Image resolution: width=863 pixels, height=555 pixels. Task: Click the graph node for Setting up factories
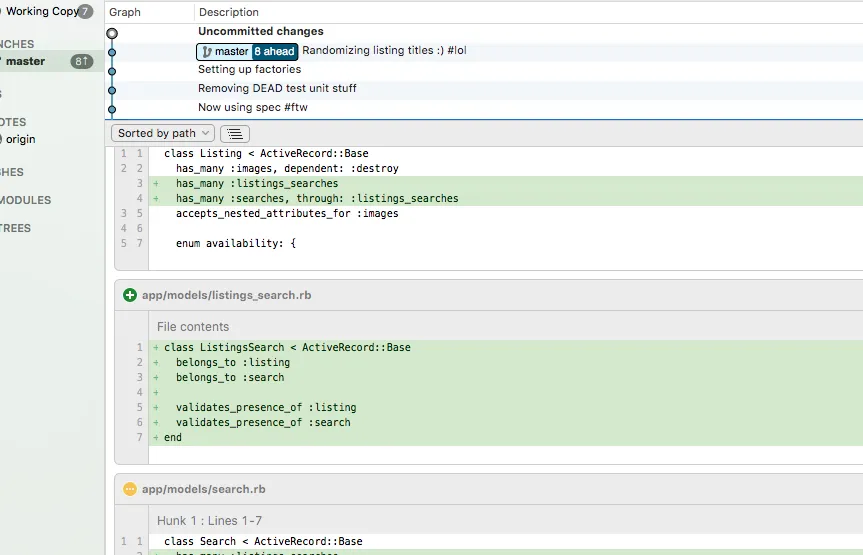pyautogui.click(x=112, y=70)
